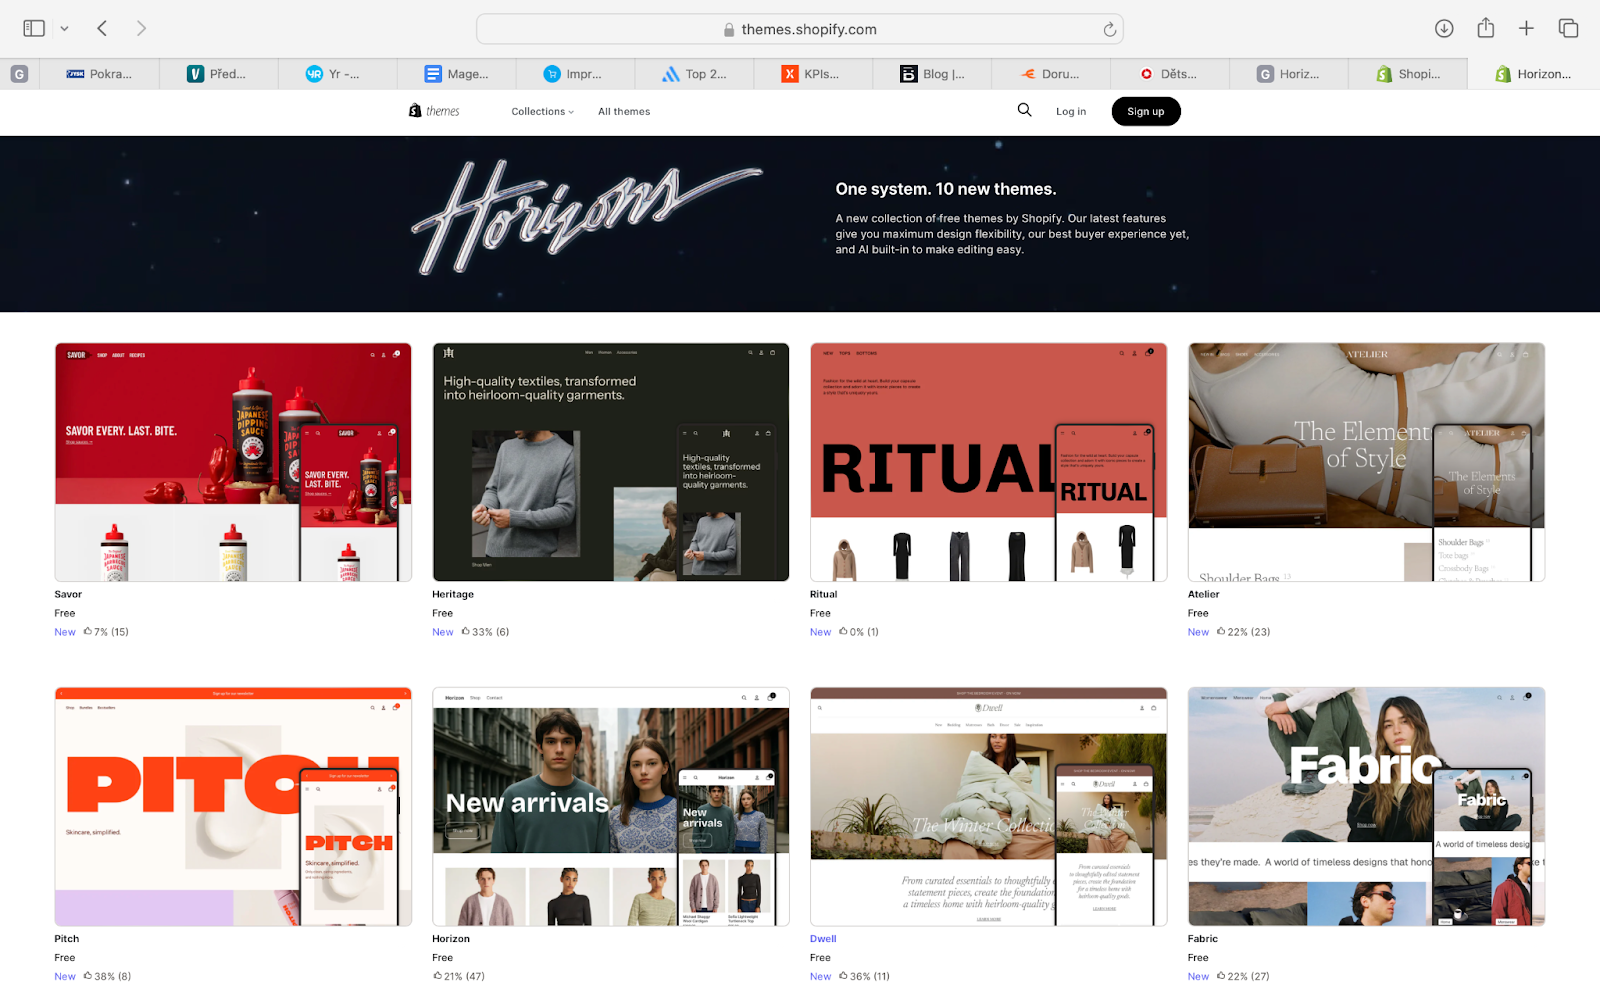
Task: Open a new tab with plus icon
Action: coord(1526,29)
